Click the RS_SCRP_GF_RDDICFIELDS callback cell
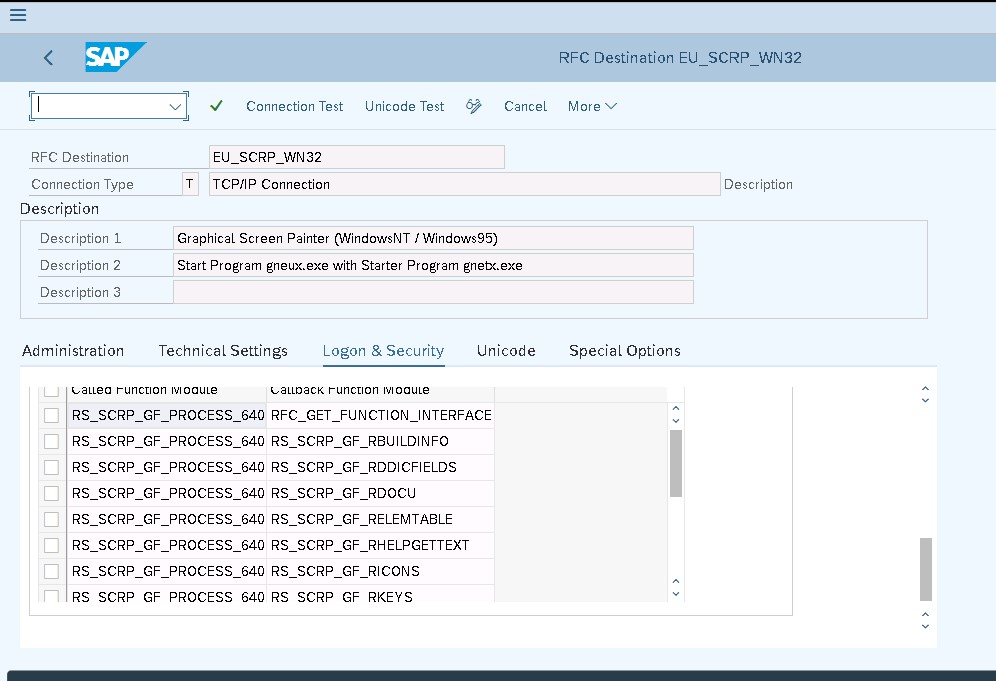Screen dimensions: 996x681 point(380,468)
